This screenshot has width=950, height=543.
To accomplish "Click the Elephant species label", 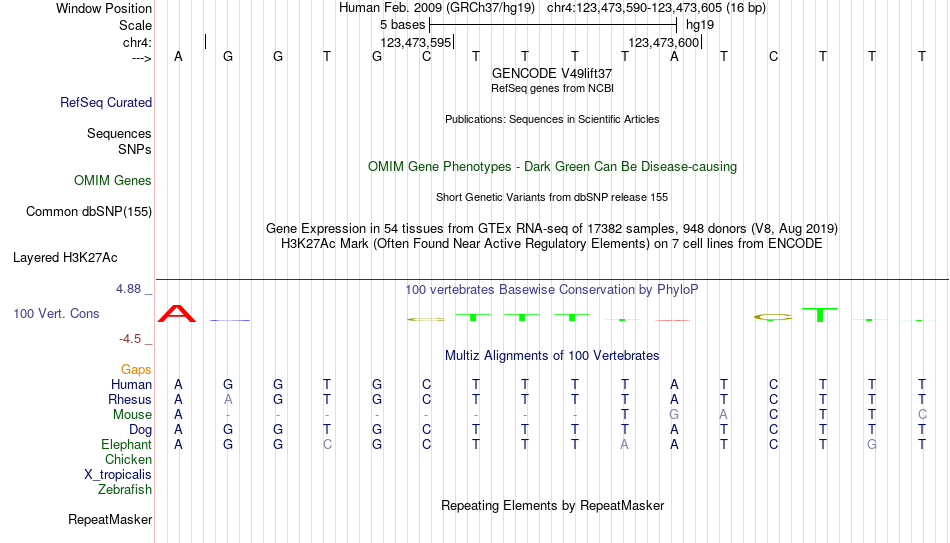I will tap(127, 444).
